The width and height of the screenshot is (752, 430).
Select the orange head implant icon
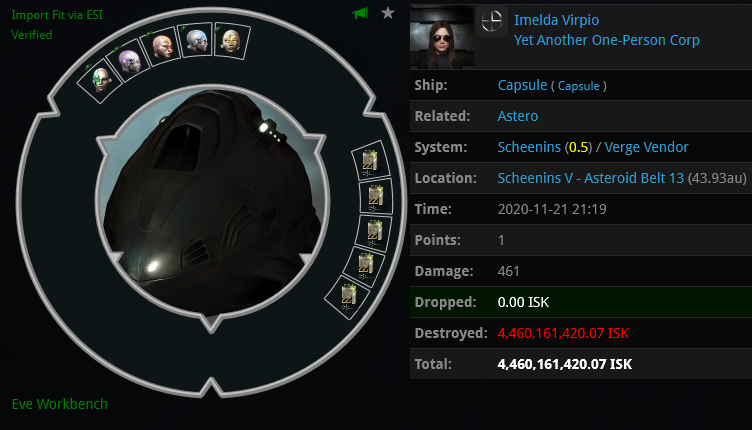coord(162,47)
